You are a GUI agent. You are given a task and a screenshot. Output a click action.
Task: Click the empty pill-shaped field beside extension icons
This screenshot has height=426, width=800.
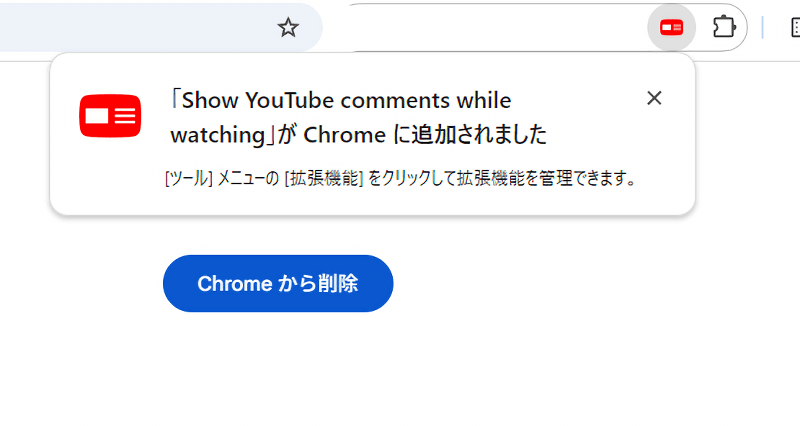[x=495, y=28]
